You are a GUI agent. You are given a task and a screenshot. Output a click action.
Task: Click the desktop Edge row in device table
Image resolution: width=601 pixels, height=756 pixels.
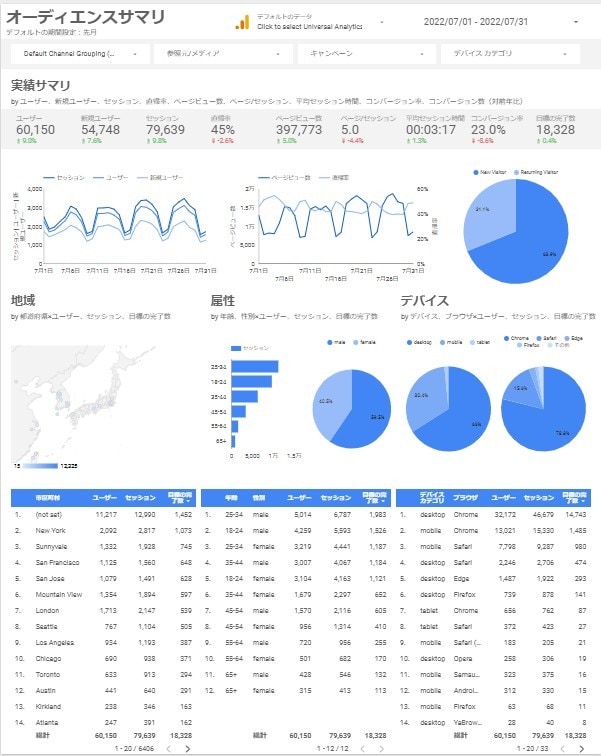click(493, 578)
